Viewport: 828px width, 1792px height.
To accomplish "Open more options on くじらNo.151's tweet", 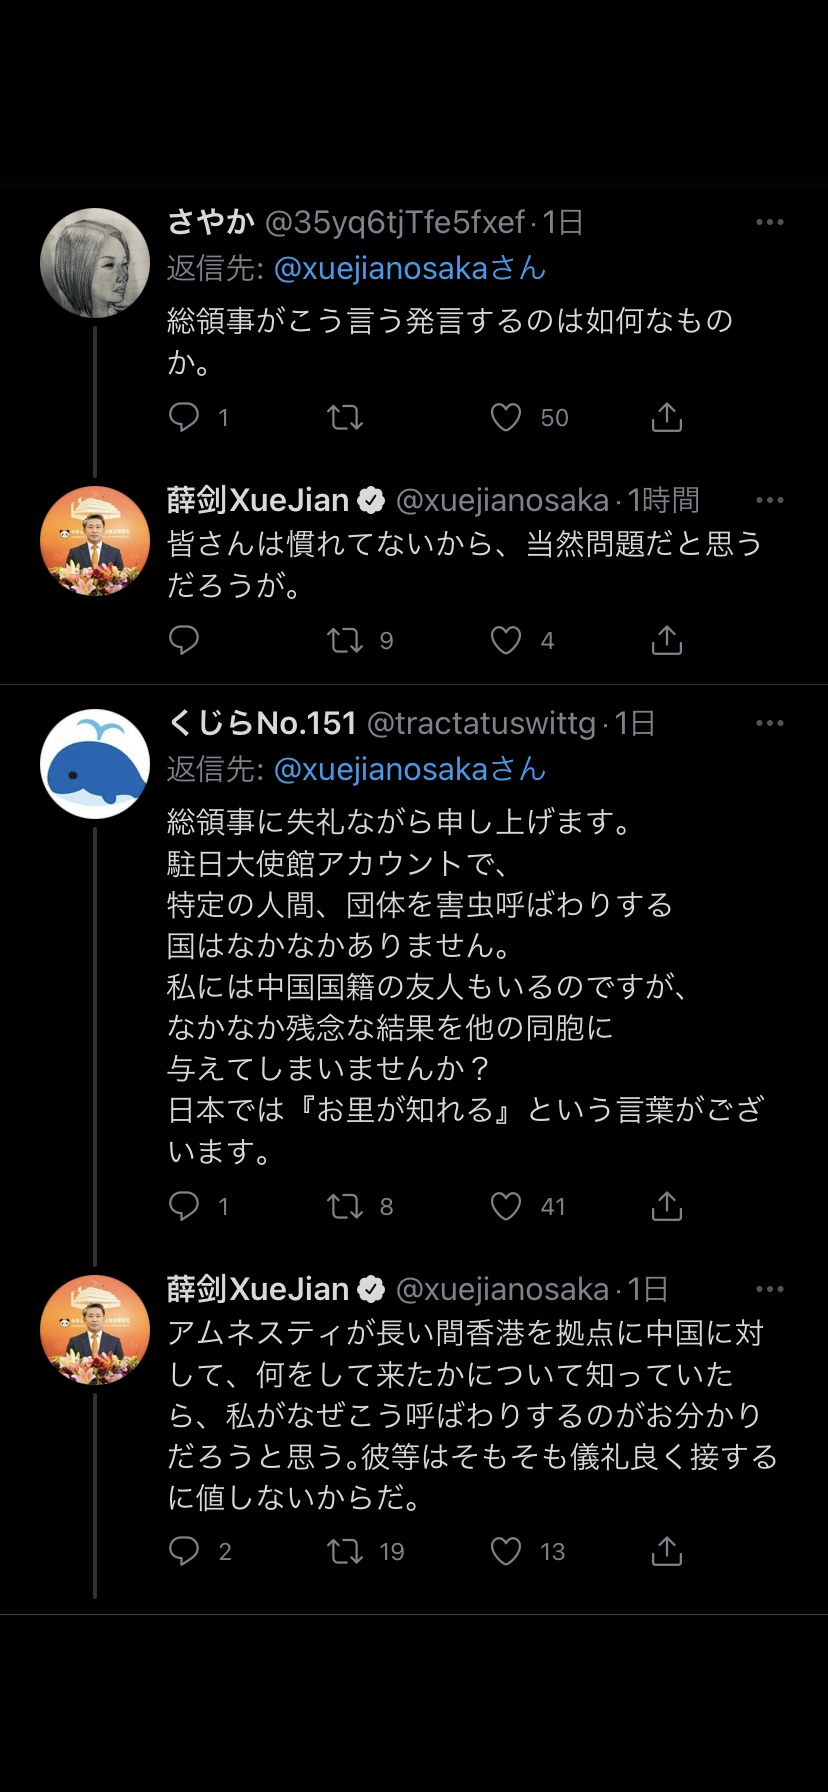I will (769, 723).
